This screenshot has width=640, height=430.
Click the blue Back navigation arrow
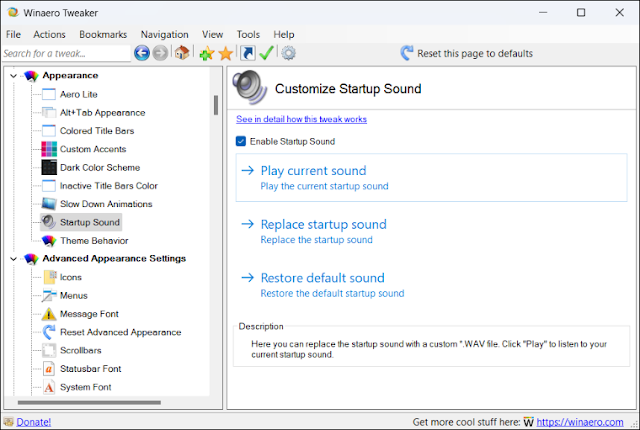pos(142,53)
